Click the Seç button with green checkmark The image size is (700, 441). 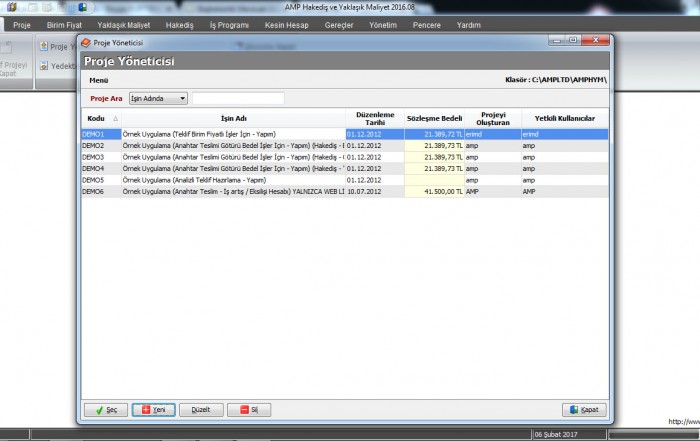point(105,410)
